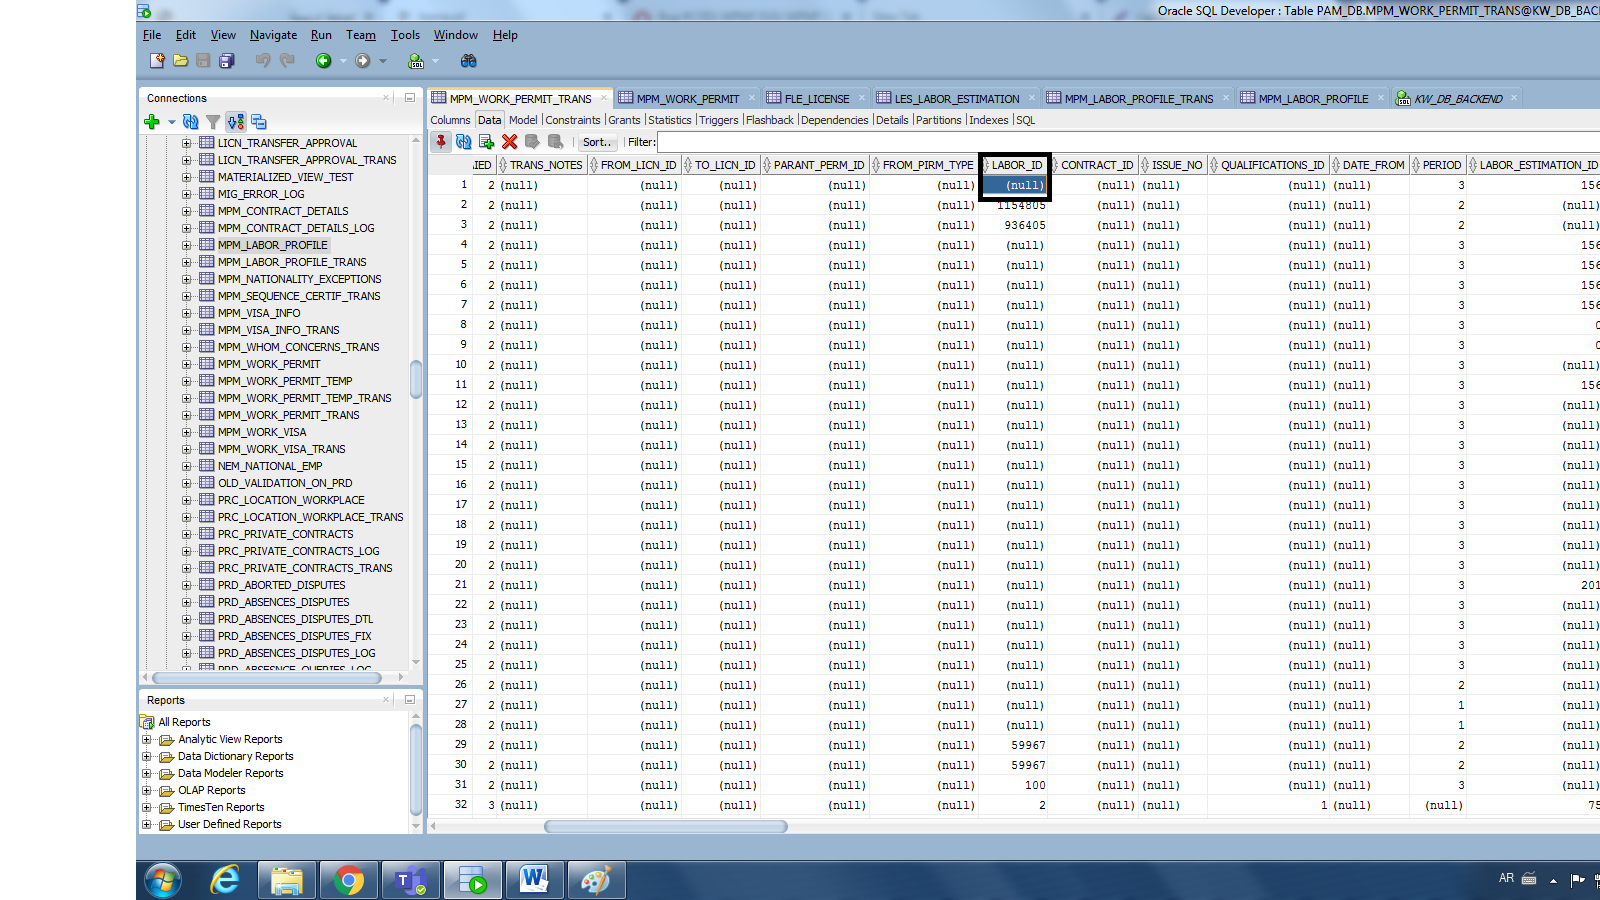Click the green plus New Connection icon
Screen dimensions: 1600x900
pyautogui.click(x=152, y=122)
